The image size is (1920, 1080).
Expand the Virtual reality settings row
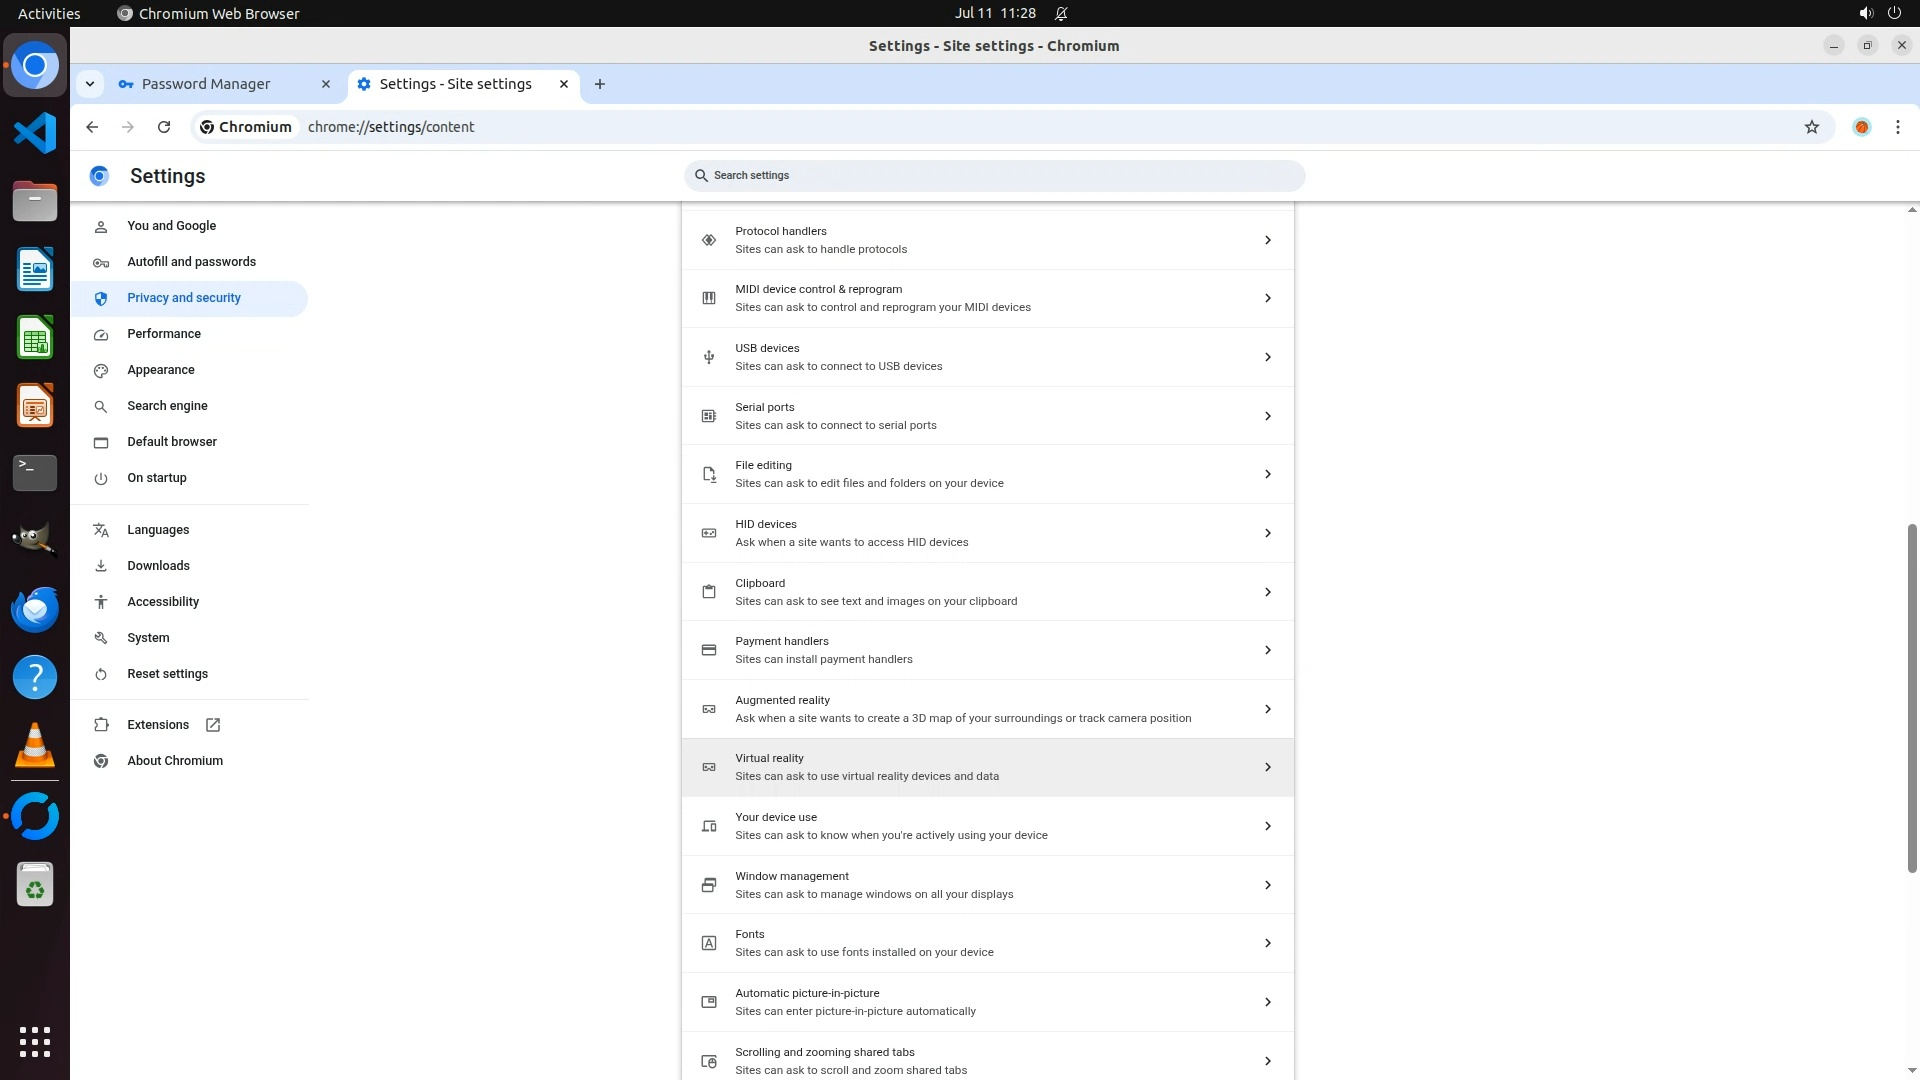click(x=1267, y=767)
